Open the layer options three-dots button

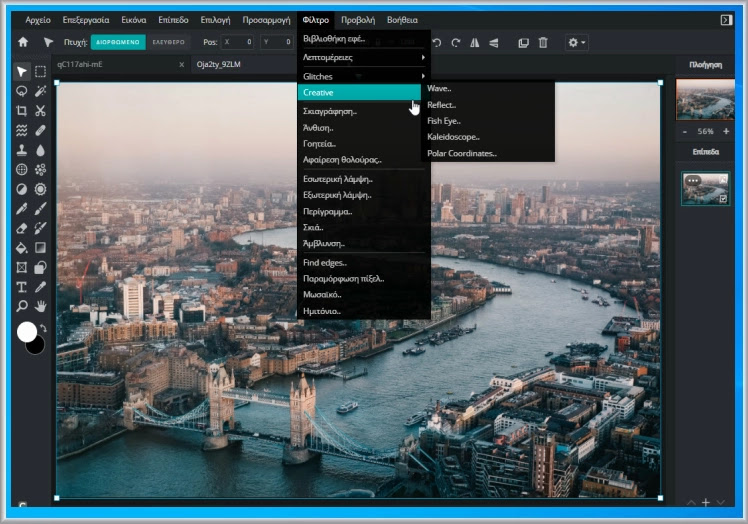(x=693, y=181)
